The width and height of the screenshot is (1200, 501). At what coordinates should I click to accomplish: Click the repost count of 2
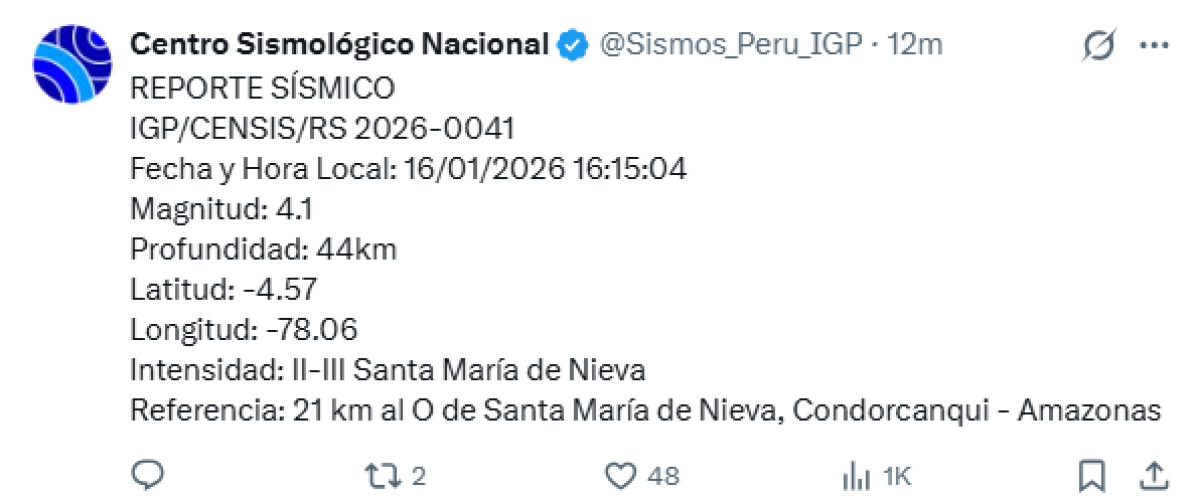[x=418, y=476]
